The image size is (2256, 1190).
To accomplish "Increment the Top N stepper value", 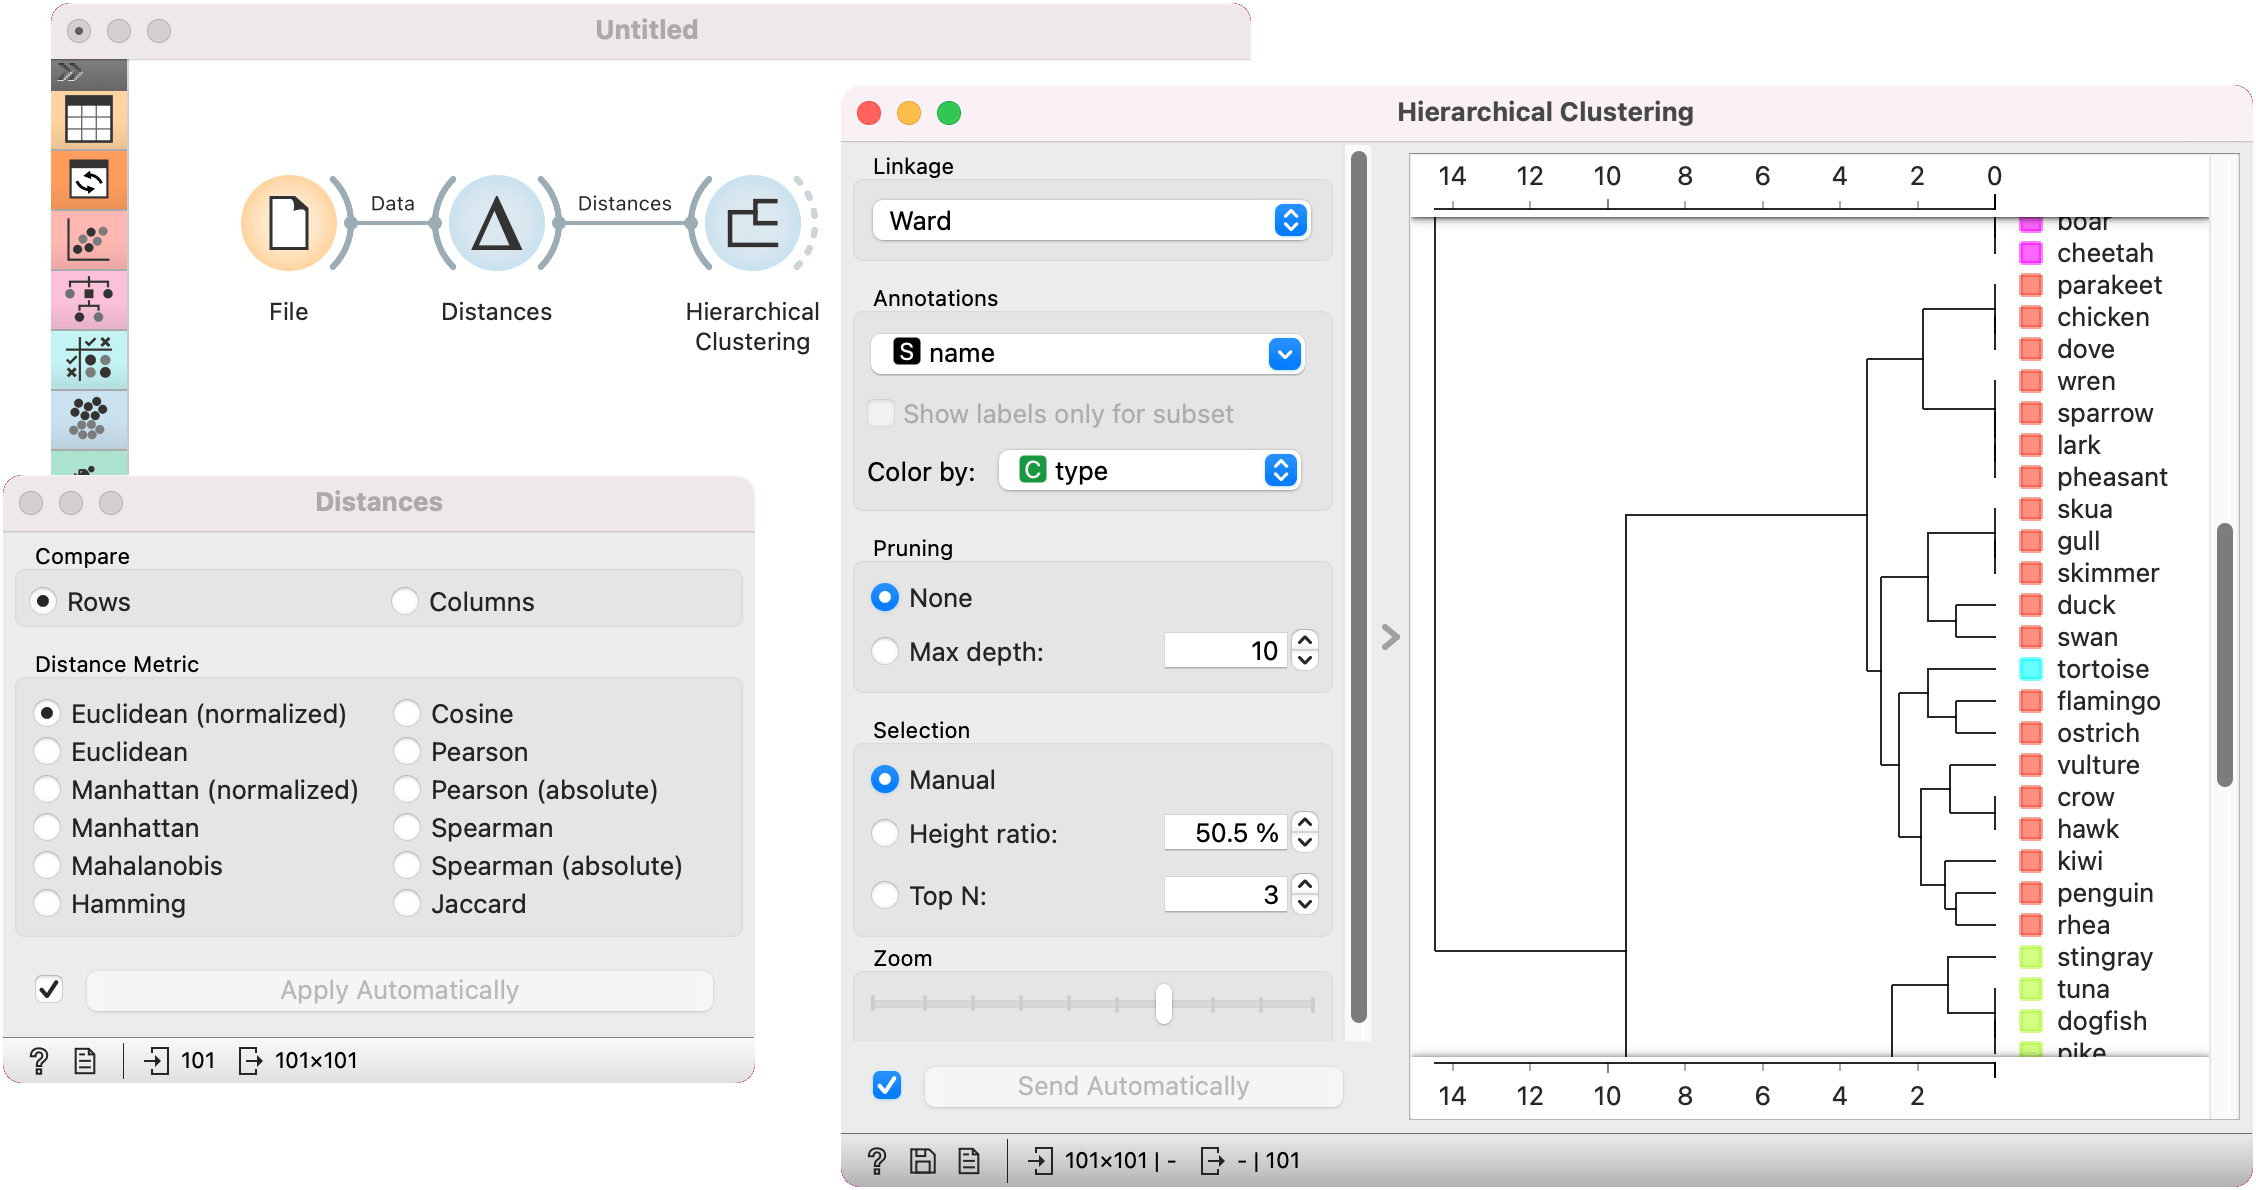I will click(1304, 884).
